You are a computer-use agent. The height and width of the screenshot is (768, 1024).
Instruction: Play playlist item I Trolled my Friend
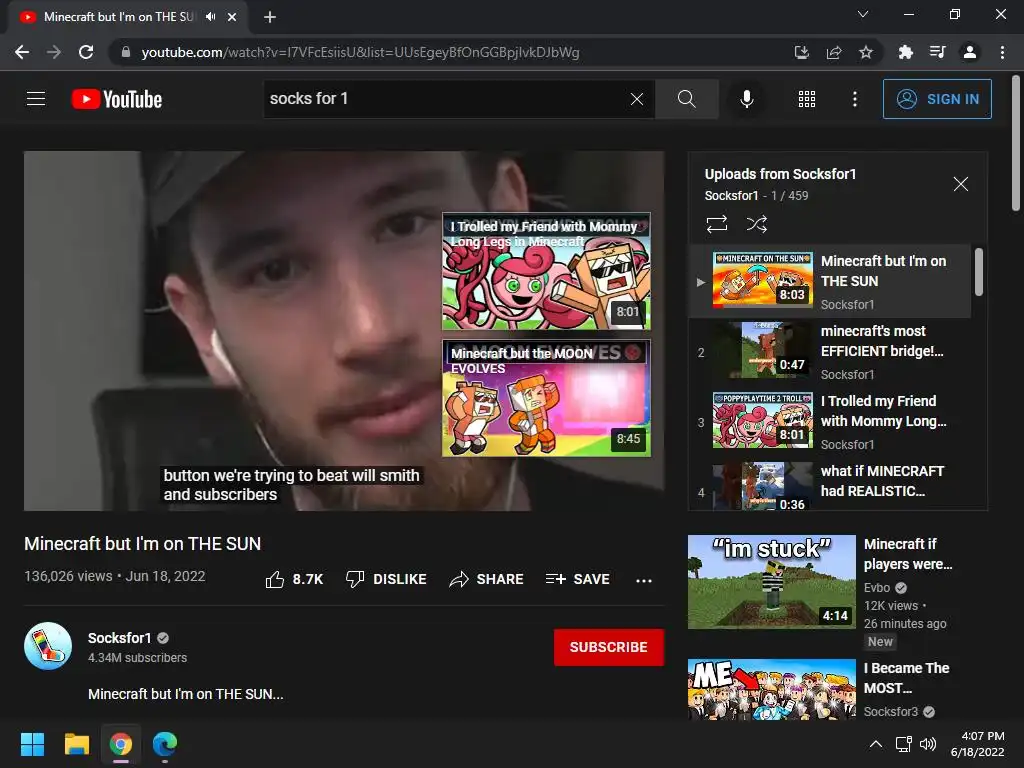(x=829, y=421)
